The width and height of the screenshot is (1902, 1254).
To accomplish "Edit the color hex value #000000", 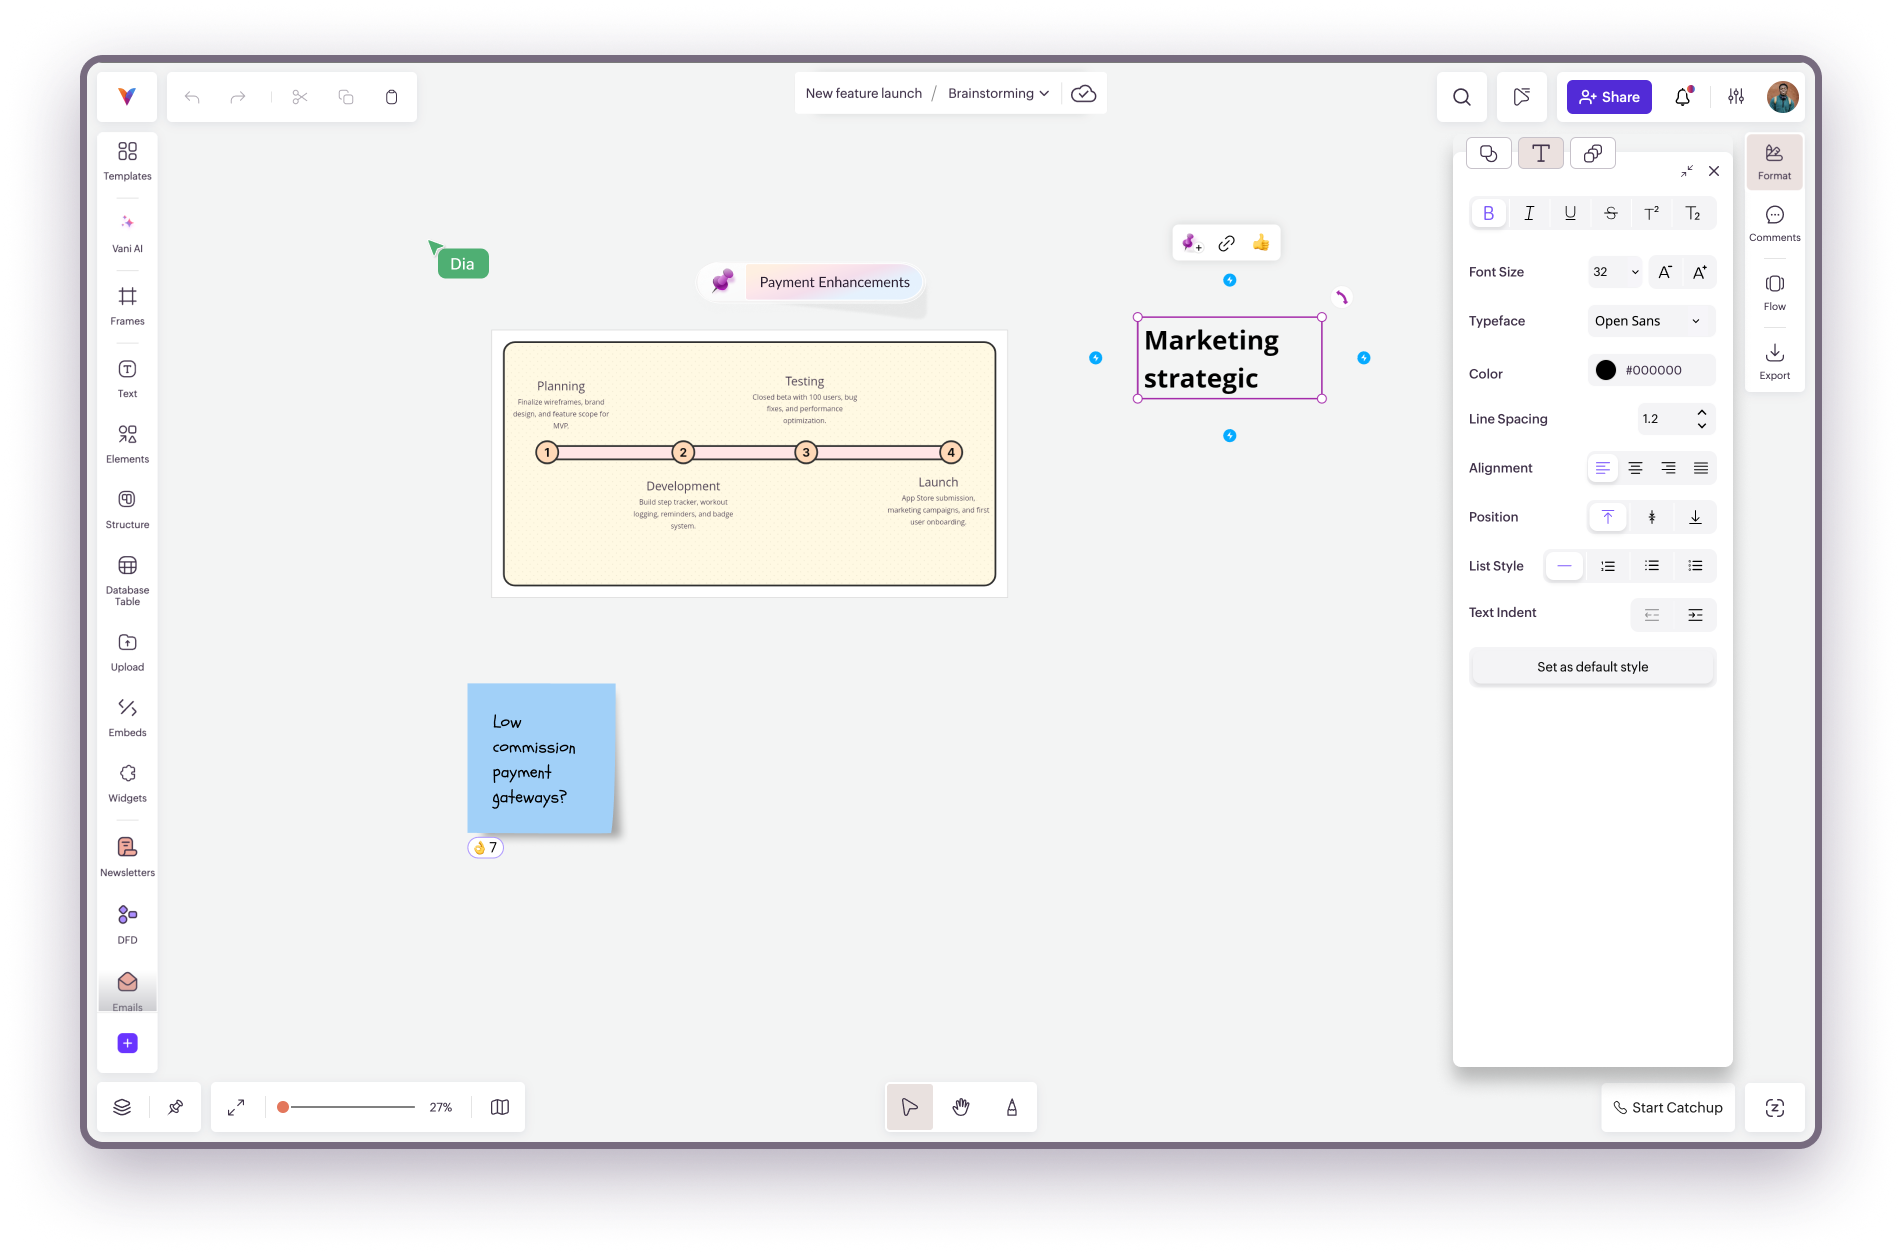I will pyautogui.click(x=1654, y=370).
